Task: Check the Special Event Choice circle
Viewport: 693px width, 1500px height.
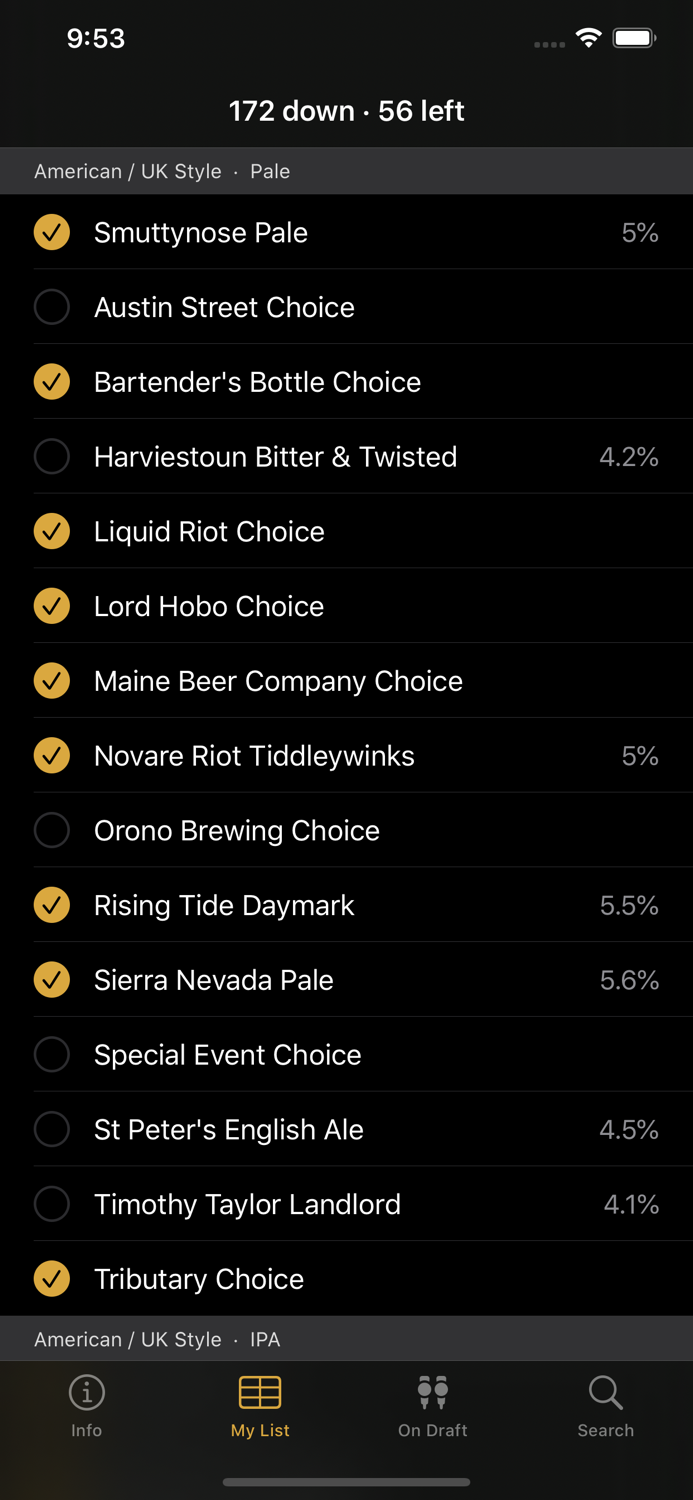Action: click(52, 1054)
